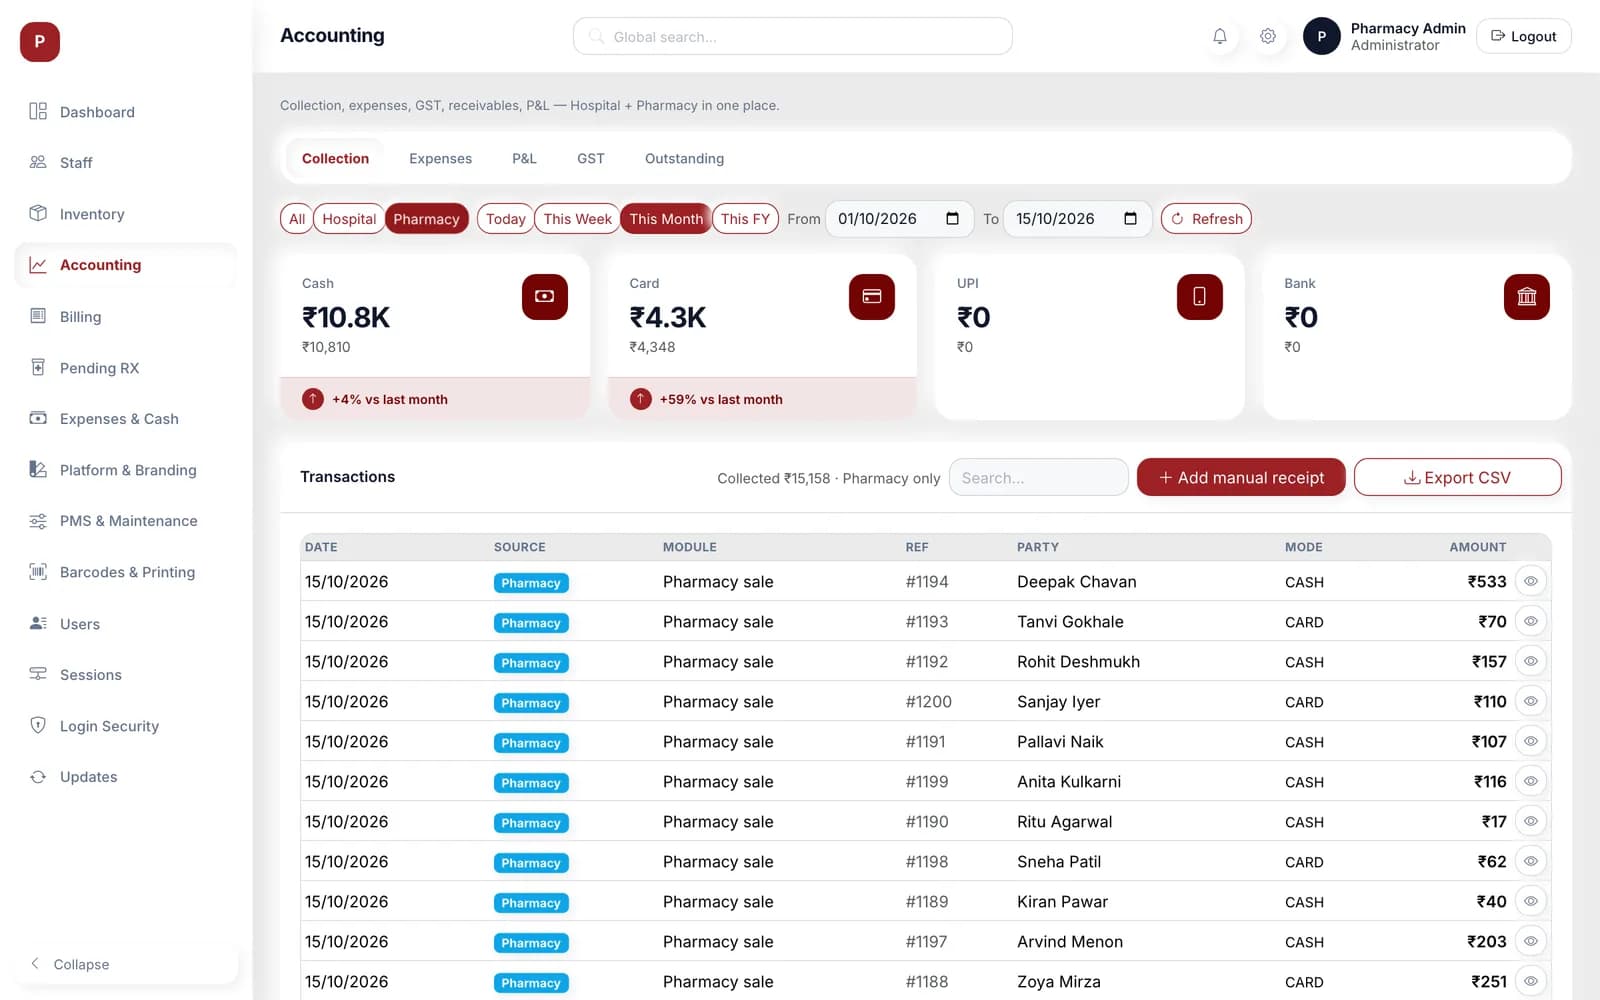Go to Billing in sidebar

click(126, 317)
